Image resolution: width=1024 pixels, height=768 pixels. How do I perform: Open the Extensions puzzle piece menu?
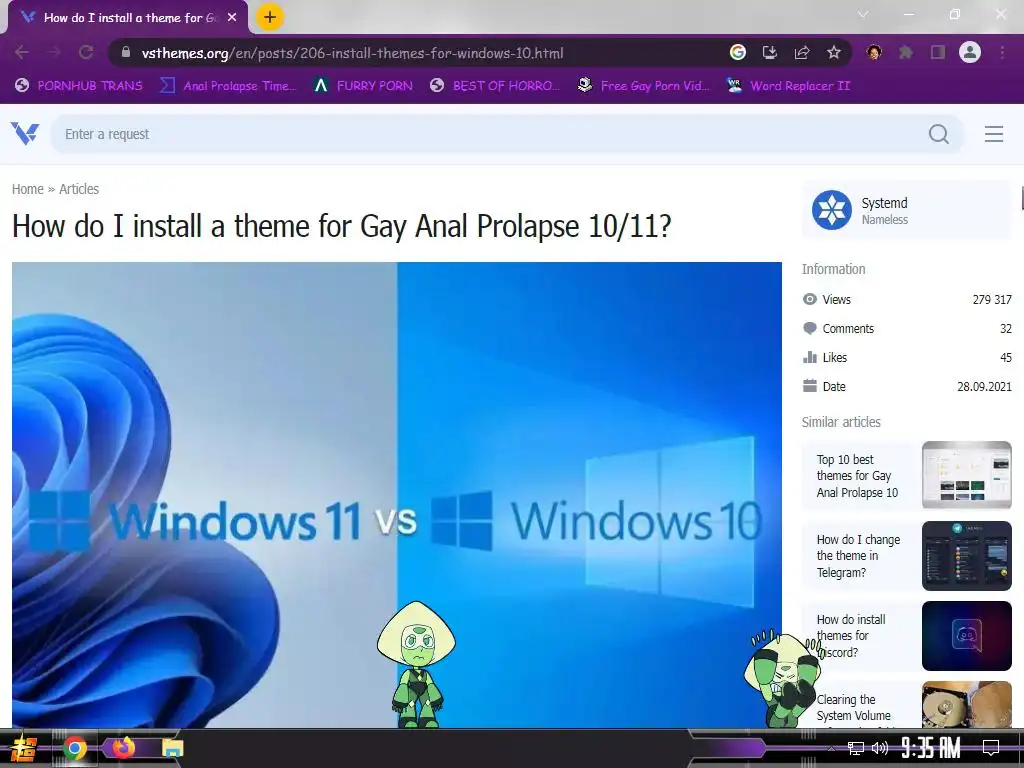[906, 52]
